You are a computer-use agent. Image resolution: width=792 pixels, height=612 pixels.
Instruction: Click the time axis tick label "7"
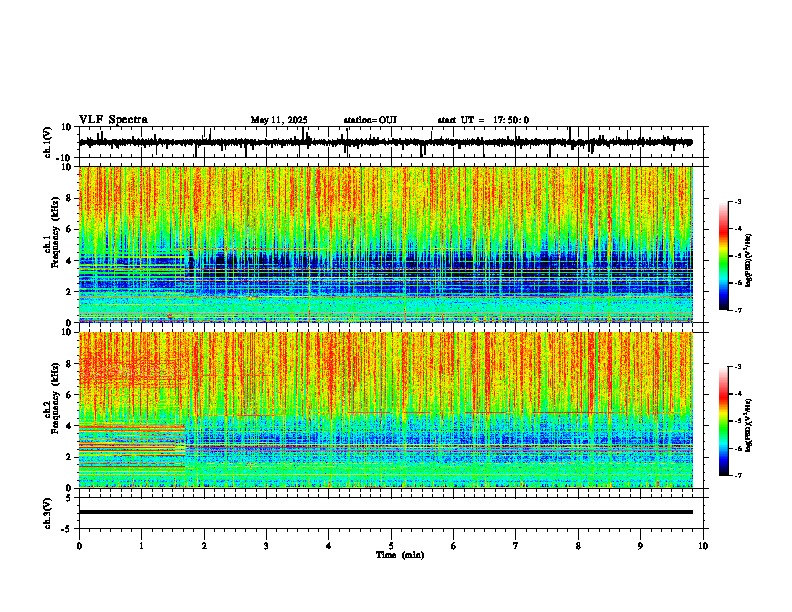(516, 546)
